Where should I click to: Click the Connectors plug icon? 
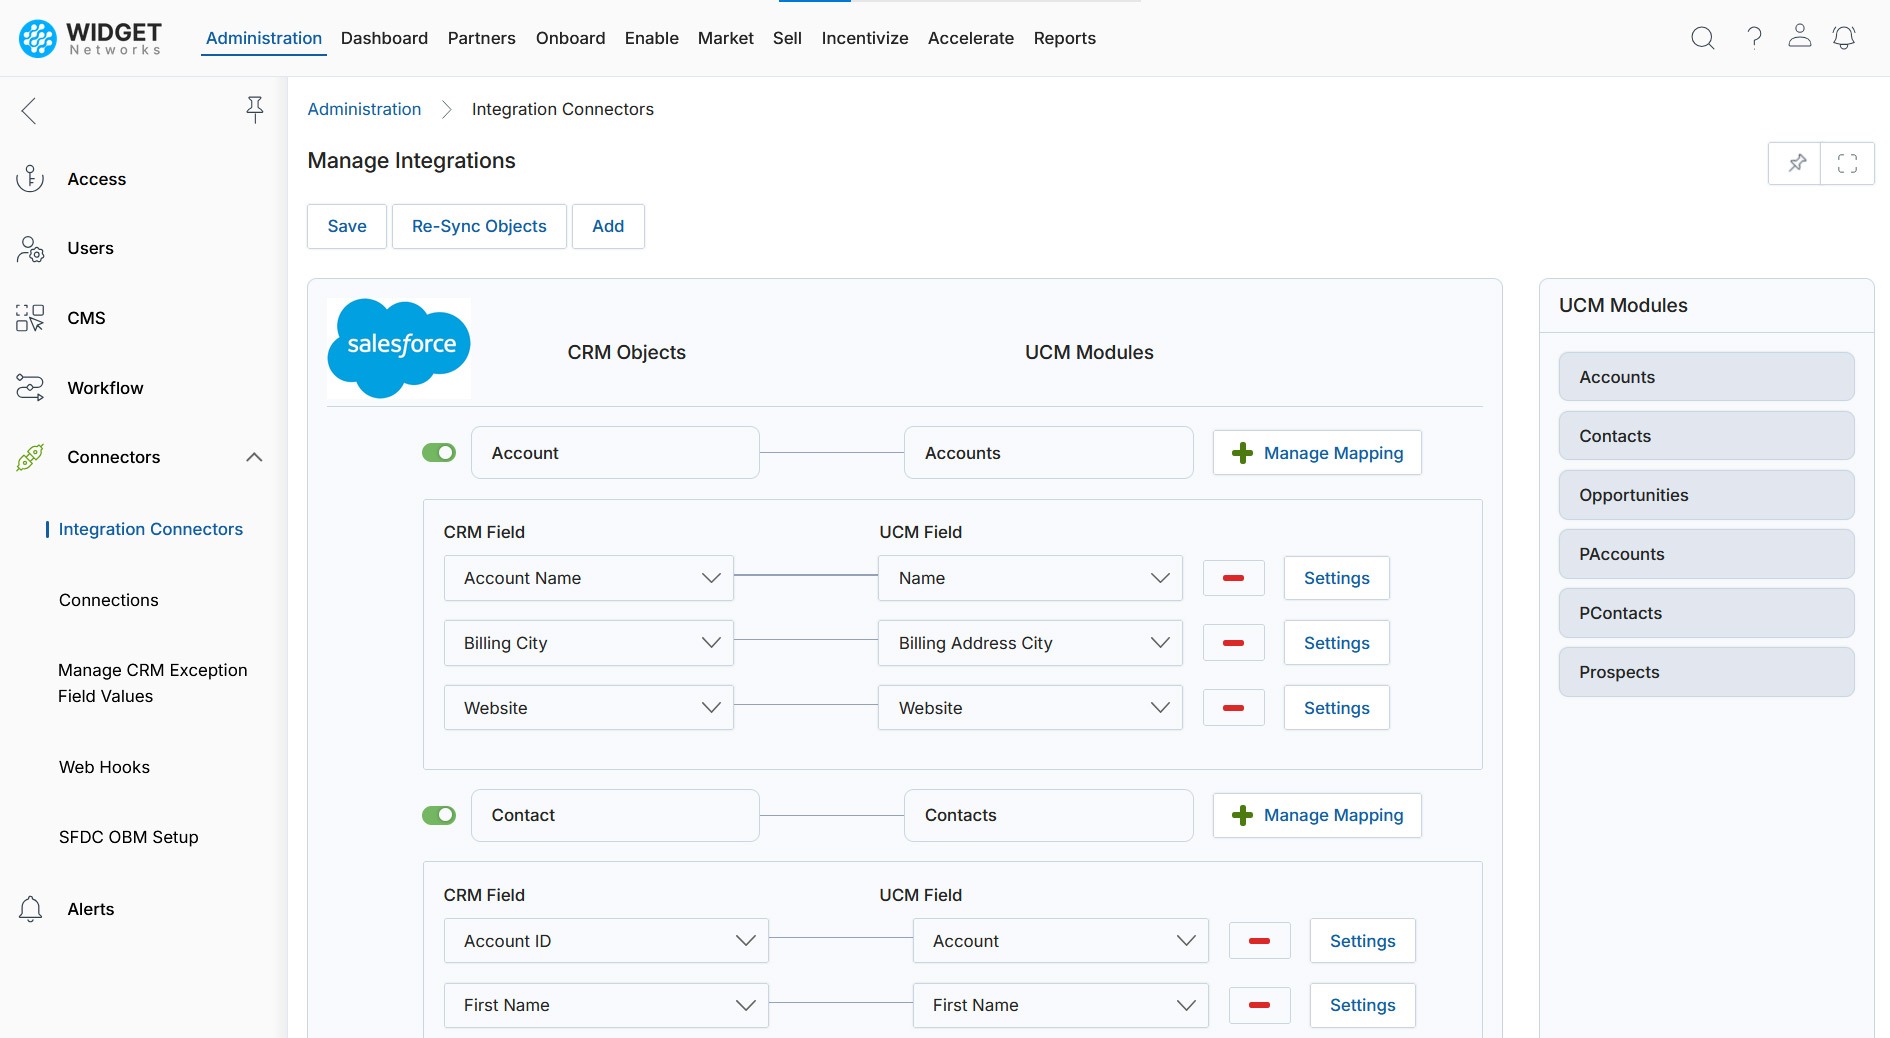[x=30, y=457]
